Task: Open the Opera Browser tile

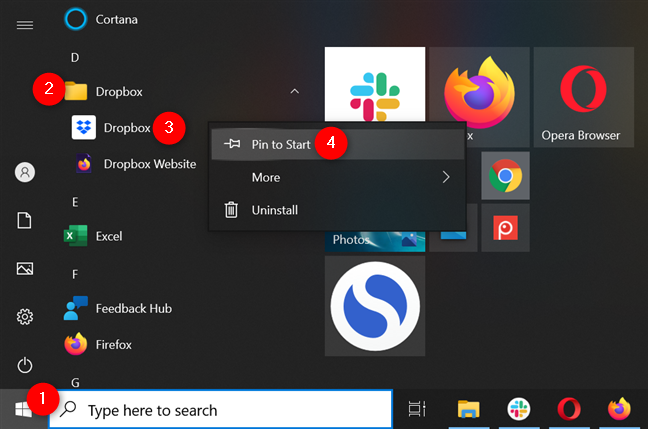Action: [584, 97]
